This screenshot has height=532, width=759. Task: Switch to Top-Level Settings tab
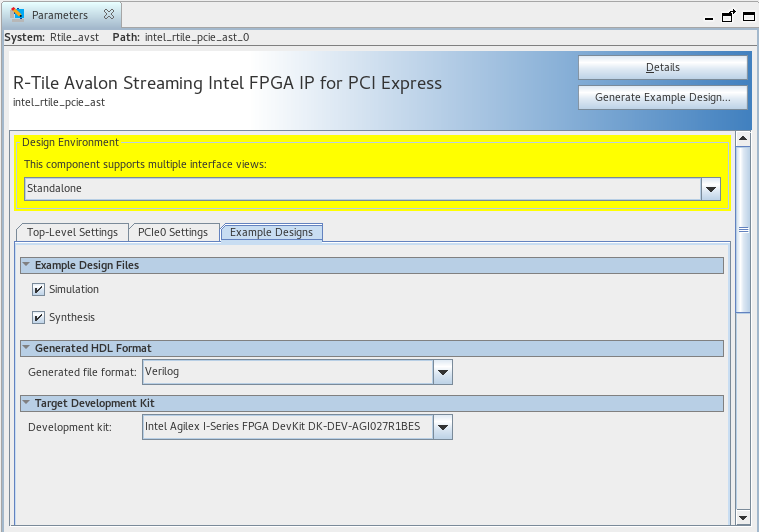(72, 232)
